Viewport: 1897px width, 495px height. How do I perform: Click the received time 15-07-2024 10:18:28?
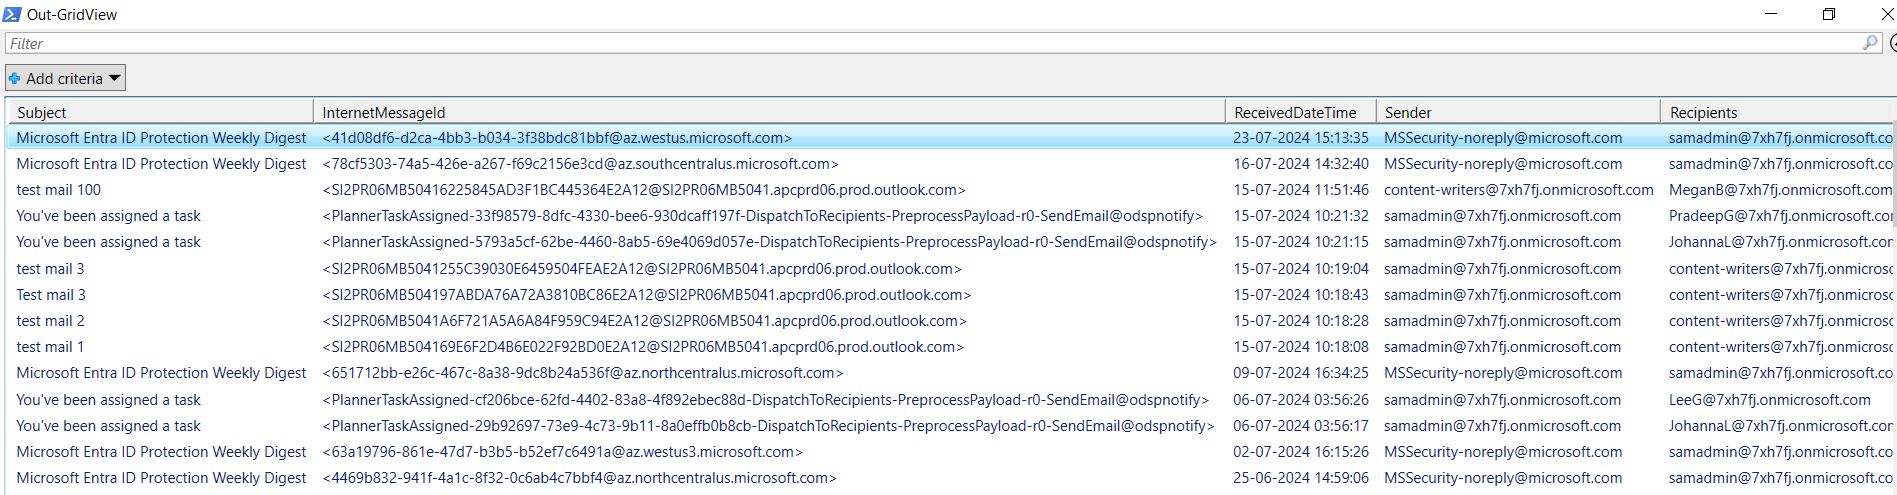1301,321
